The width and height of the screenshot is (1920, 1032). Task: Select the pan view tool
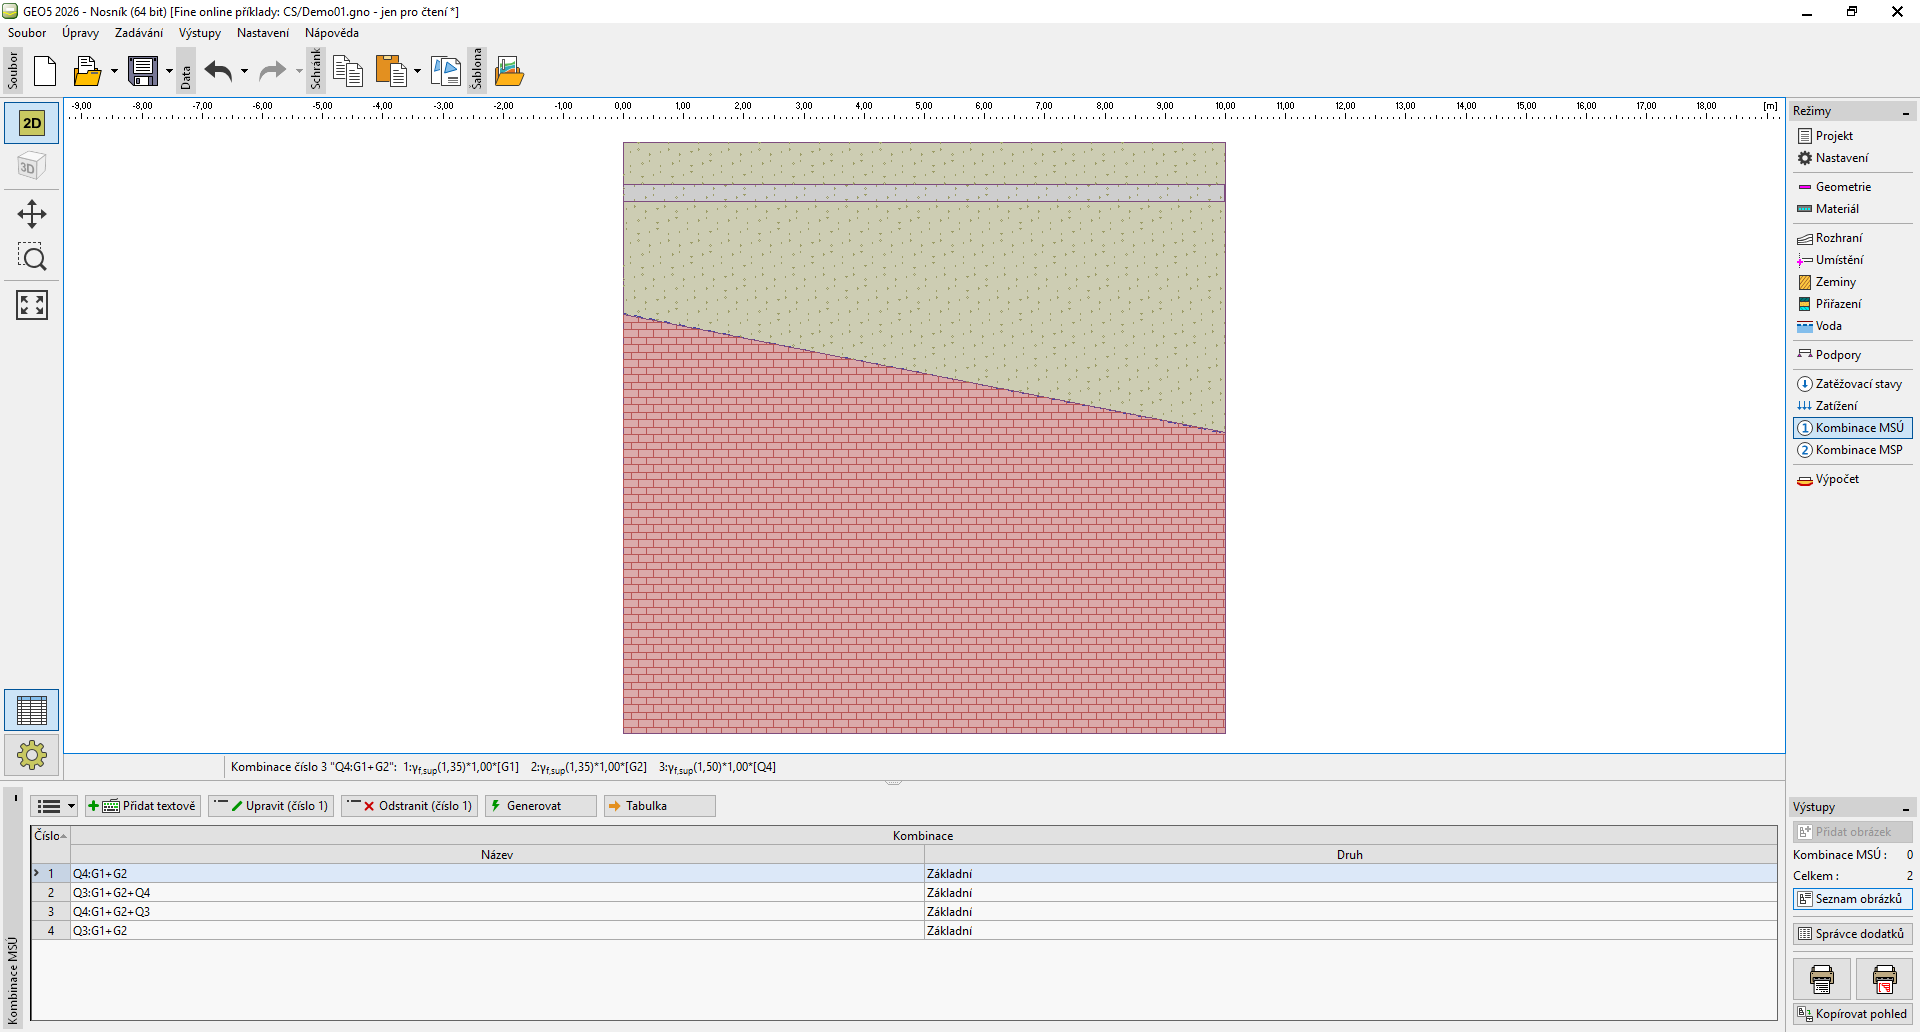pos(32,214)
